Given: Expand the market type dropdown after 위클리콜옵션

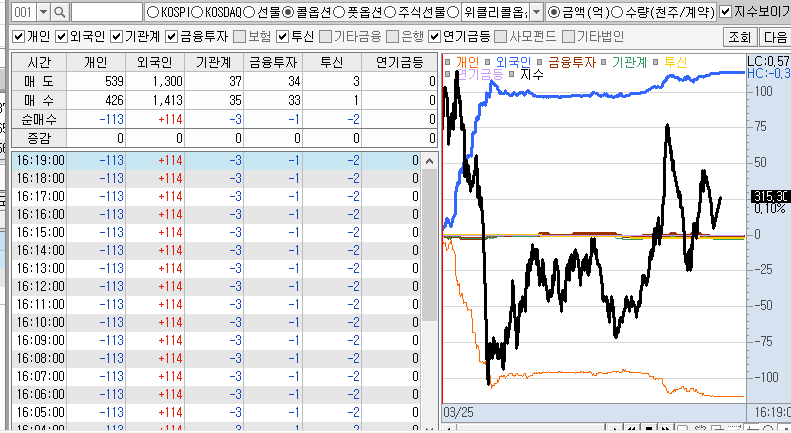Looking at the screenshot, I should (x=537, y=12).
